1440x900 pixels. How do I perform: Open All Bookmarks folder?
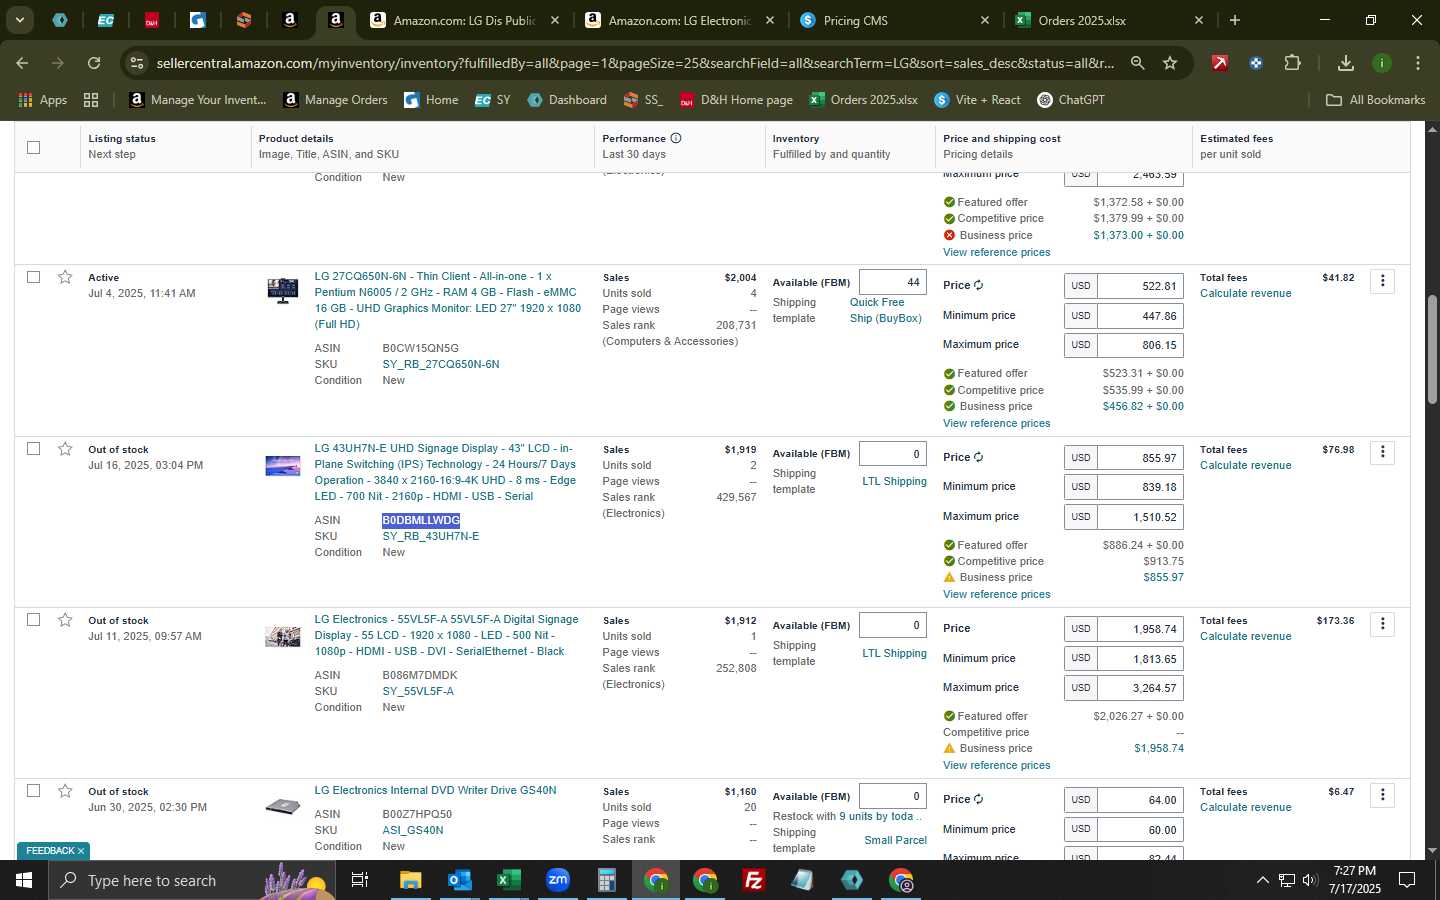pyautogui.click(x=1375, y=100)
